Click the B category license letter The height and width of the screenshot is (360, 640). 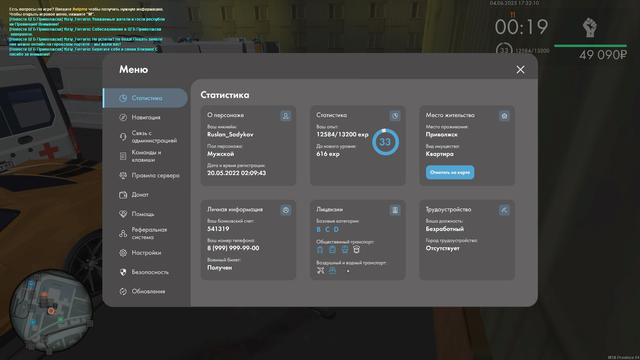[x=318, y=229]
